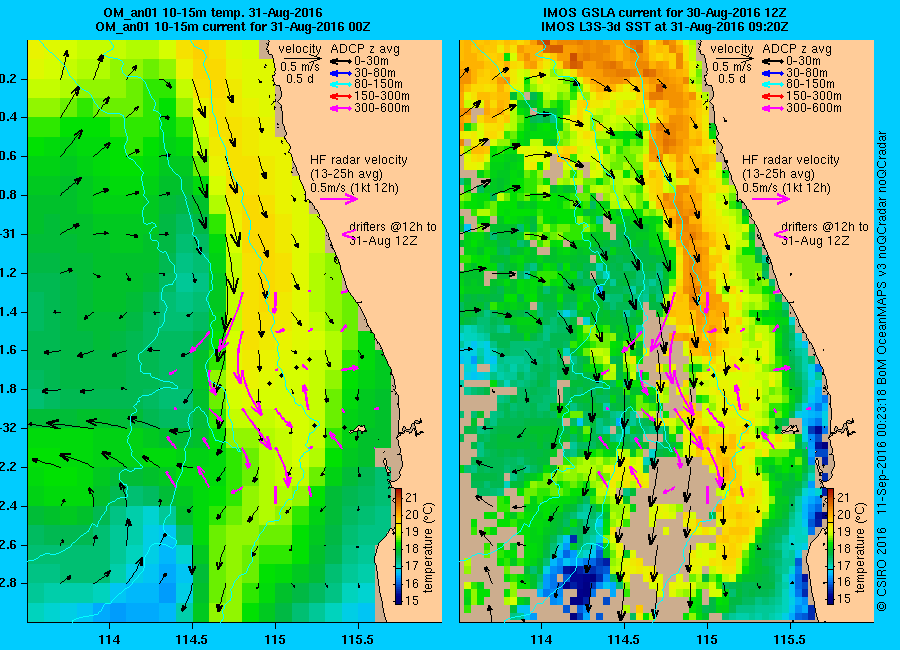Click the 'temperature (°C)' label in IMOS panel
900x650 pixels.
(860, 547)
